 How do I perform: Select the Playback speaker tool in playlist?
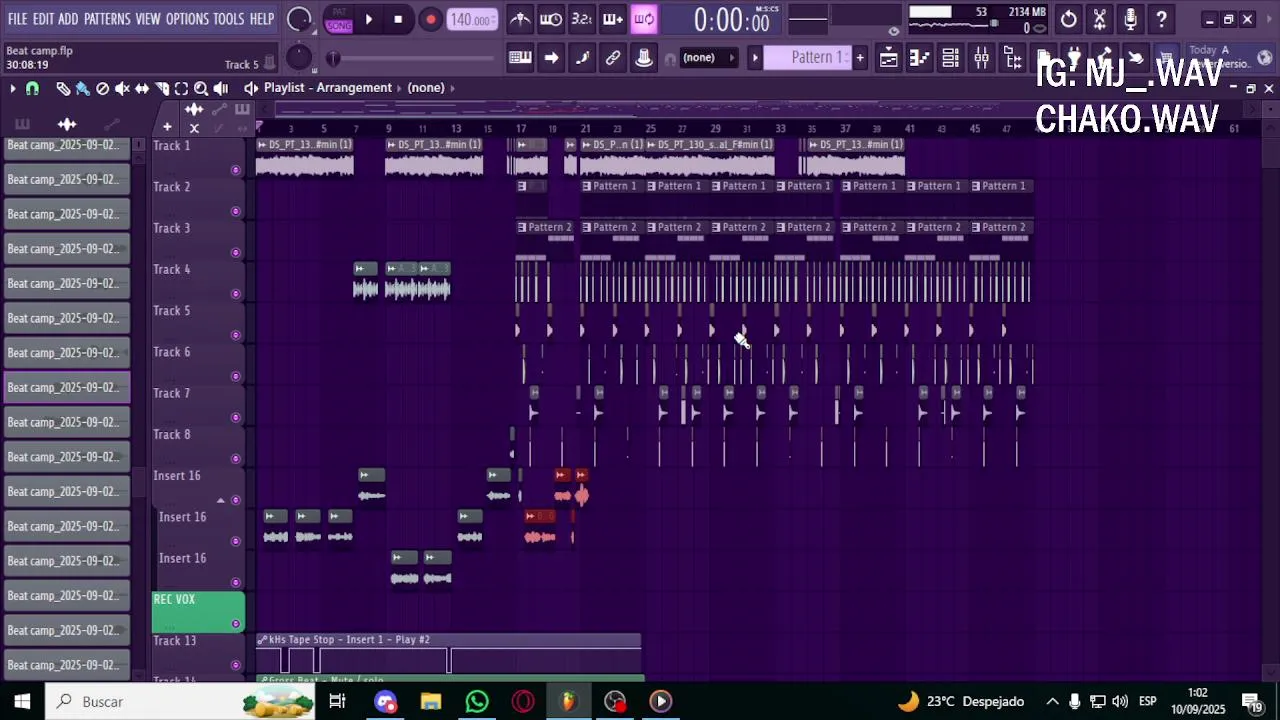click(x=221, y=88)
